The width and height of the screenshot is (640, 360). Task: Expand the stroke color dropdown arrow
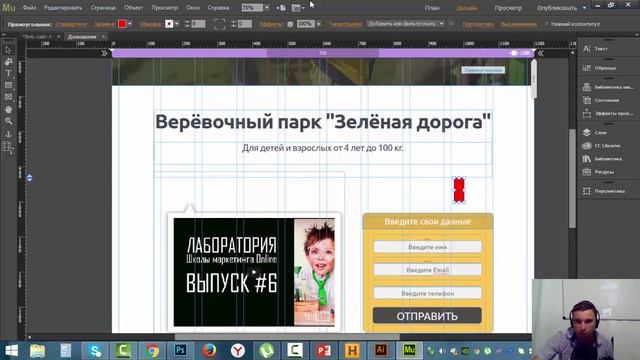[177, 24]
